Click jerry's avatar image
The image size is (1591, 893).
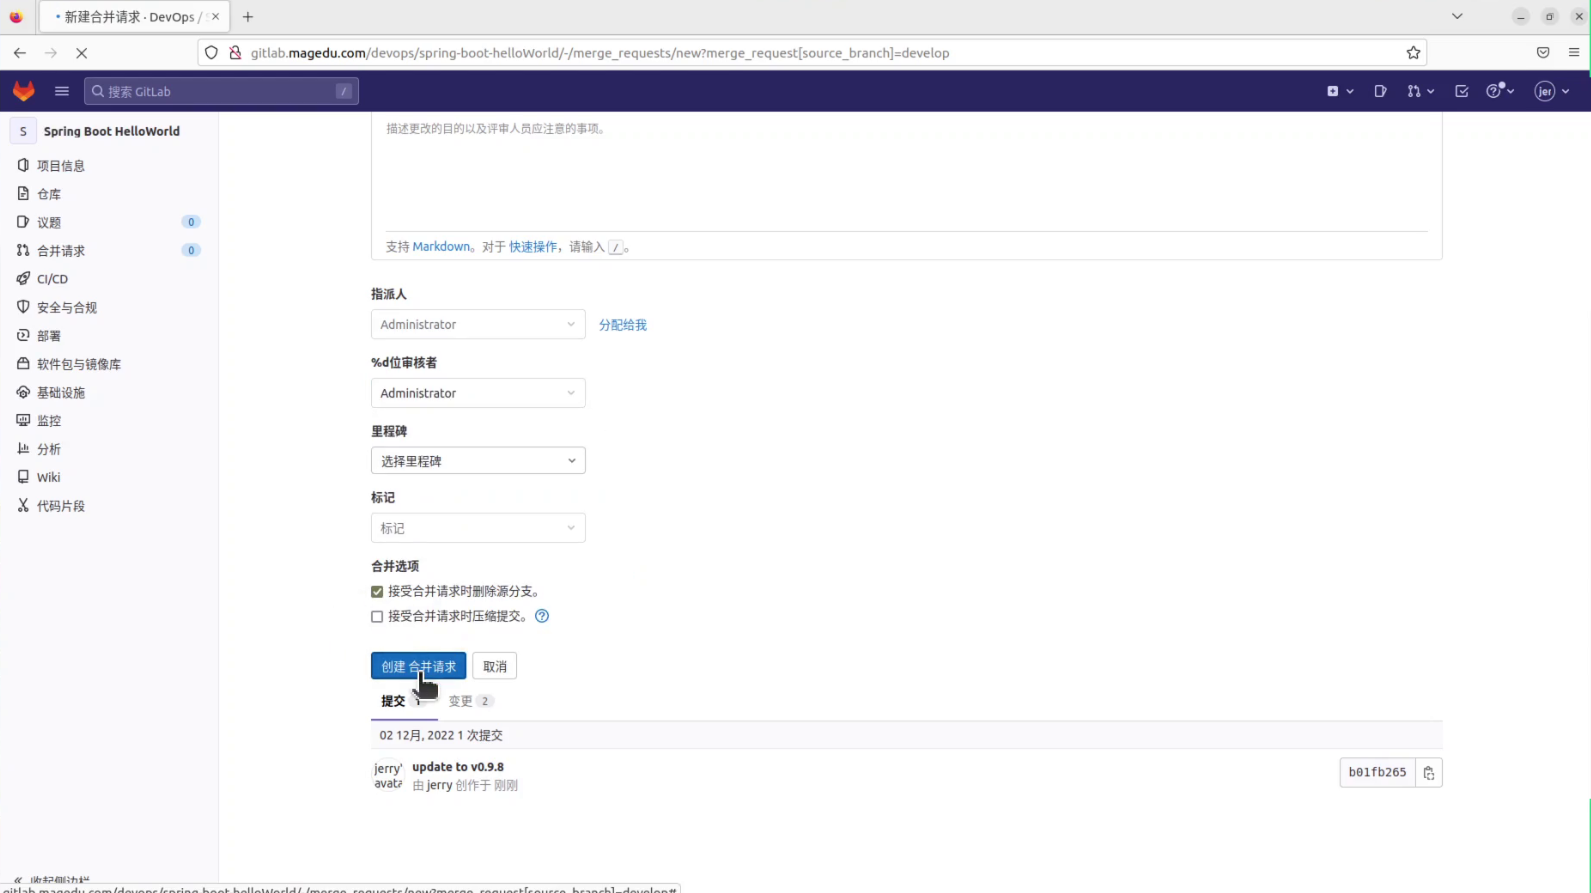click(x=388, y=776)
